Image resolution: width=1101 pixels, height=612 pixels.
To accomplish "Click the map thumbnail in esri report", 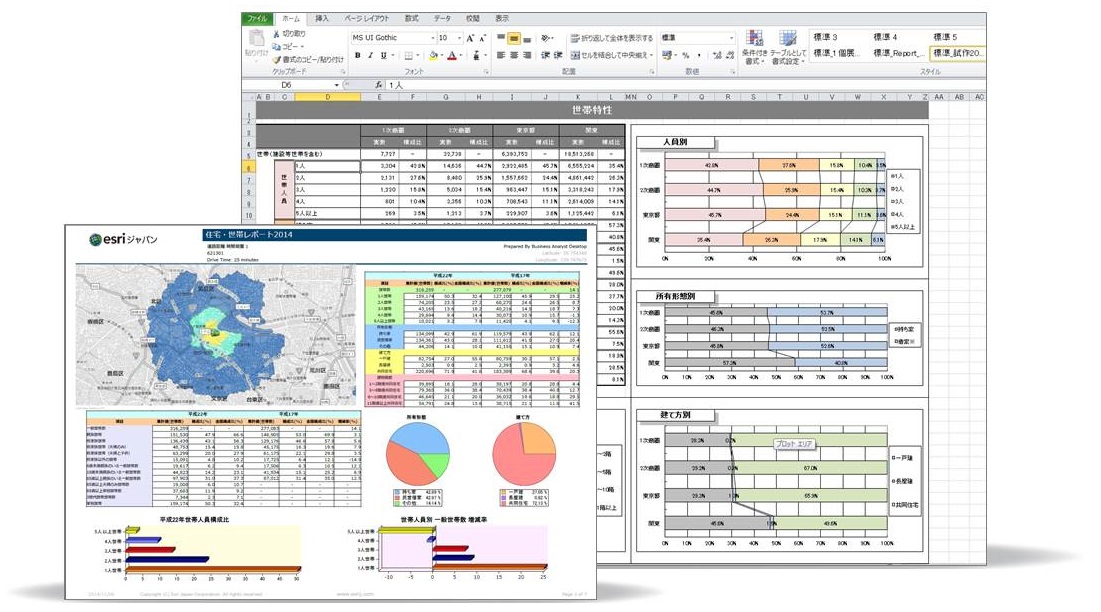I will [x=216, y=335].
